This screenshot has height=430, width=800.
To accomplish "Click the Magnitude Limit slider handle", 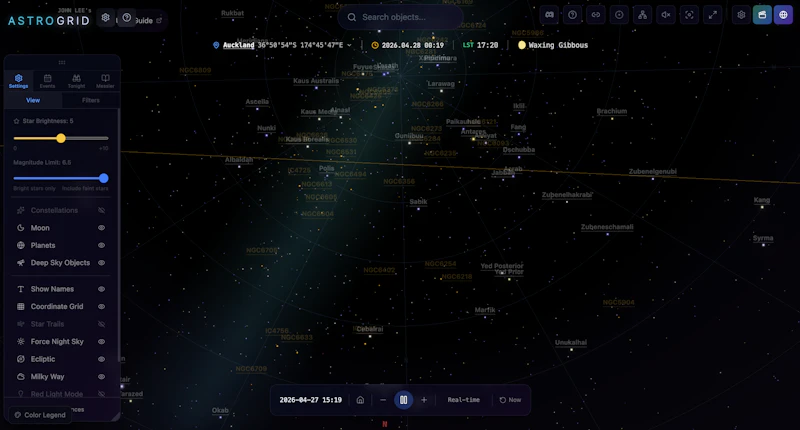I will tap(104, 178).
